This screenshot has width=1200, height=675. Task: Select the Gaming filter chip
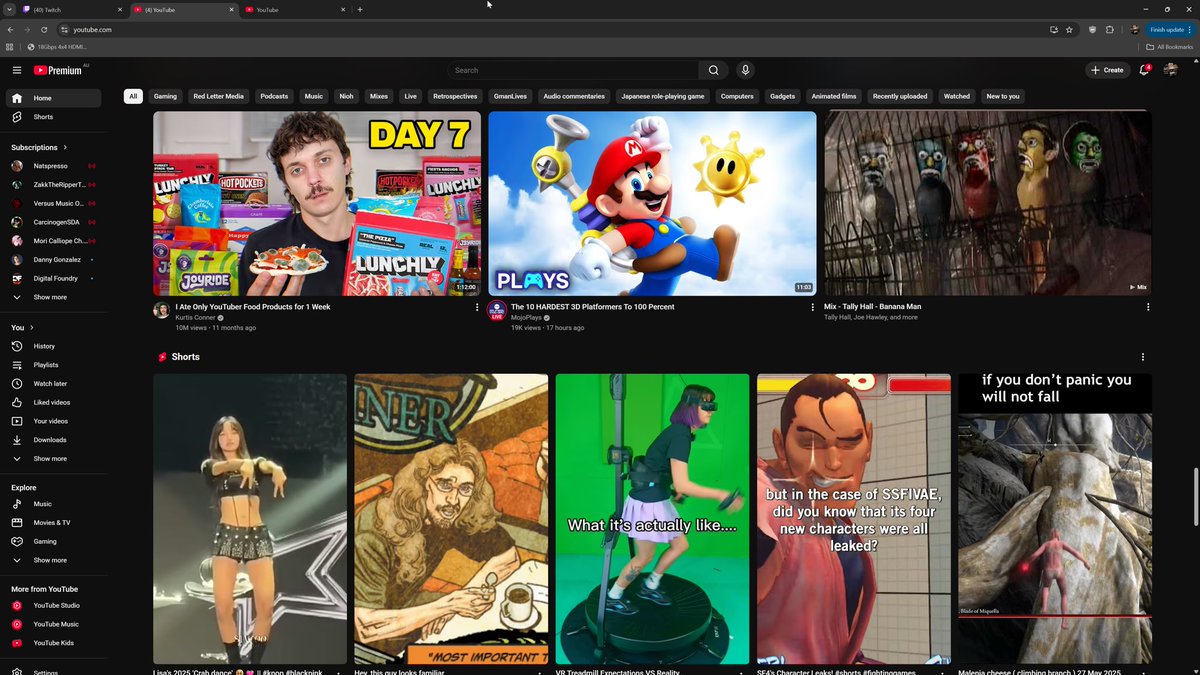(165, 96)
